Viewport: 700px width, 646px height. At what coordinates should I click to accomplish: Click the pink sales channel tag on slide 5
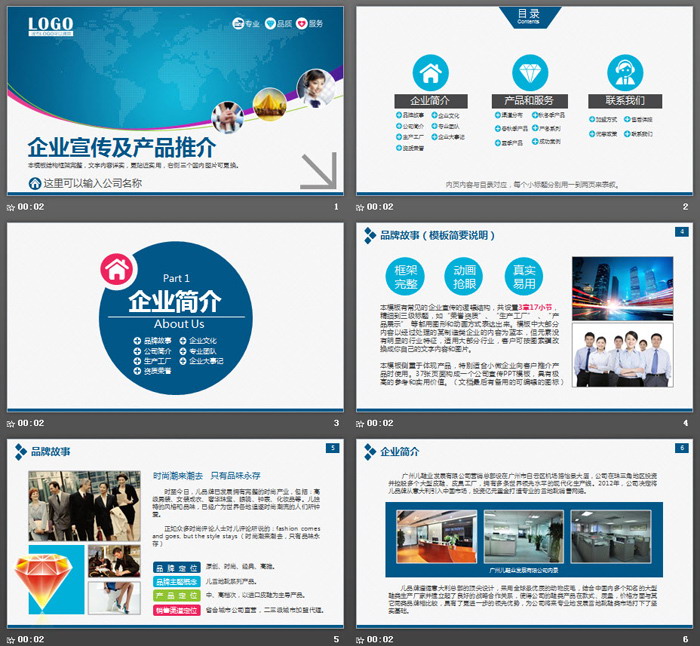tap(177, 610)
